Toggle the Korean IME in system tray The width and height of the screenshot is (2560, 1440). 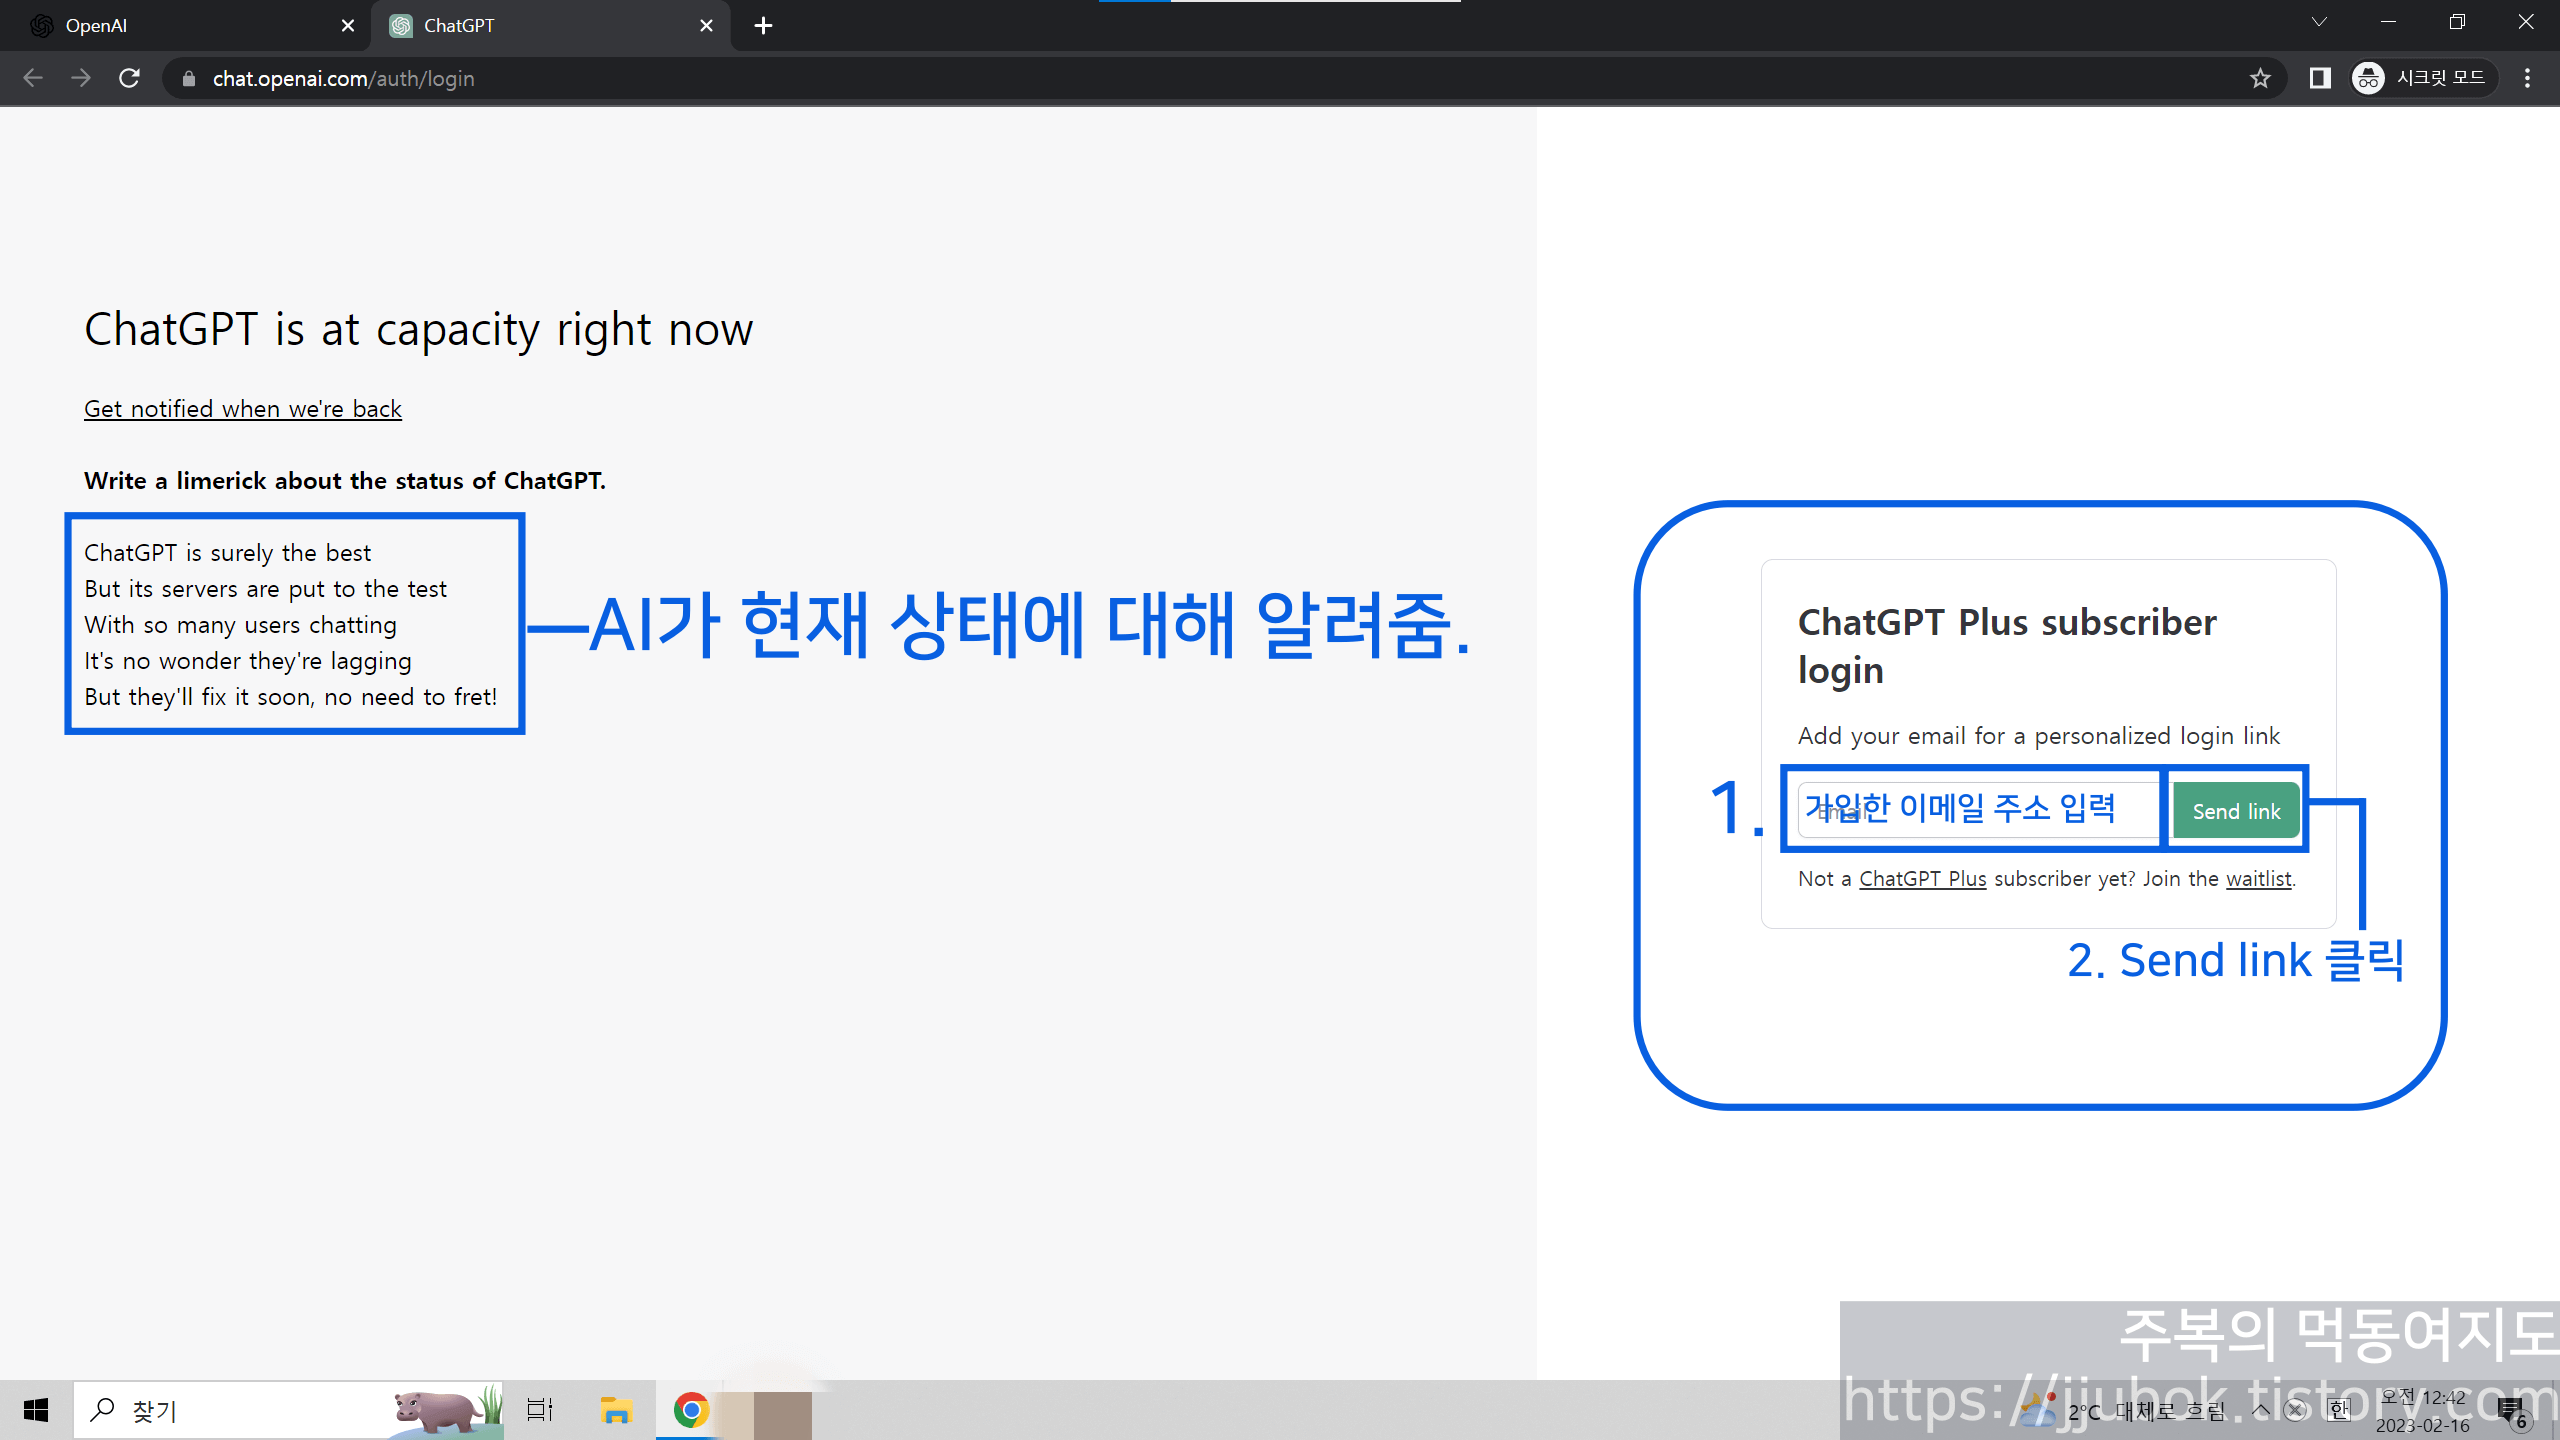[x=2338, y=1410]
